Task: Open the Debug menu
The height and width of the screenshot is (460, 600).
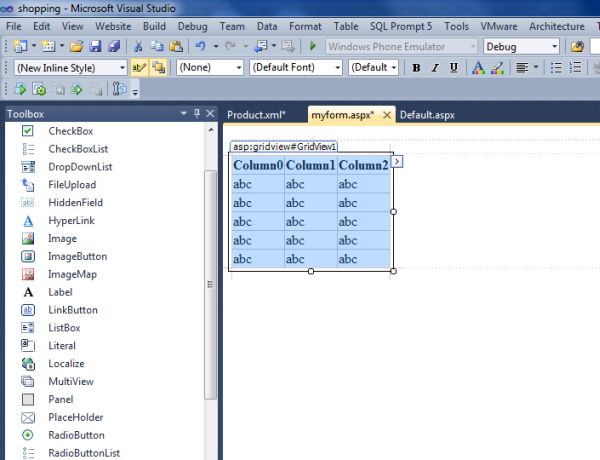Action: pyautogui.click(x=192, y=26)
